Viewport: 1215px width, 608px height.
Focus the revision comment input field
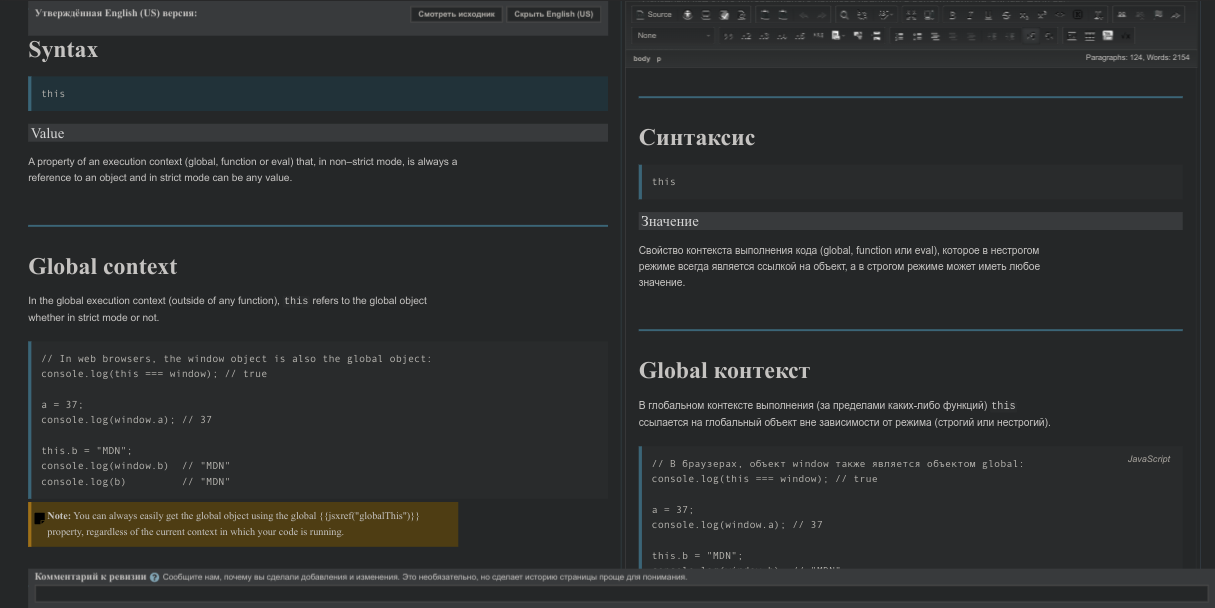click(x=621, y=594)
